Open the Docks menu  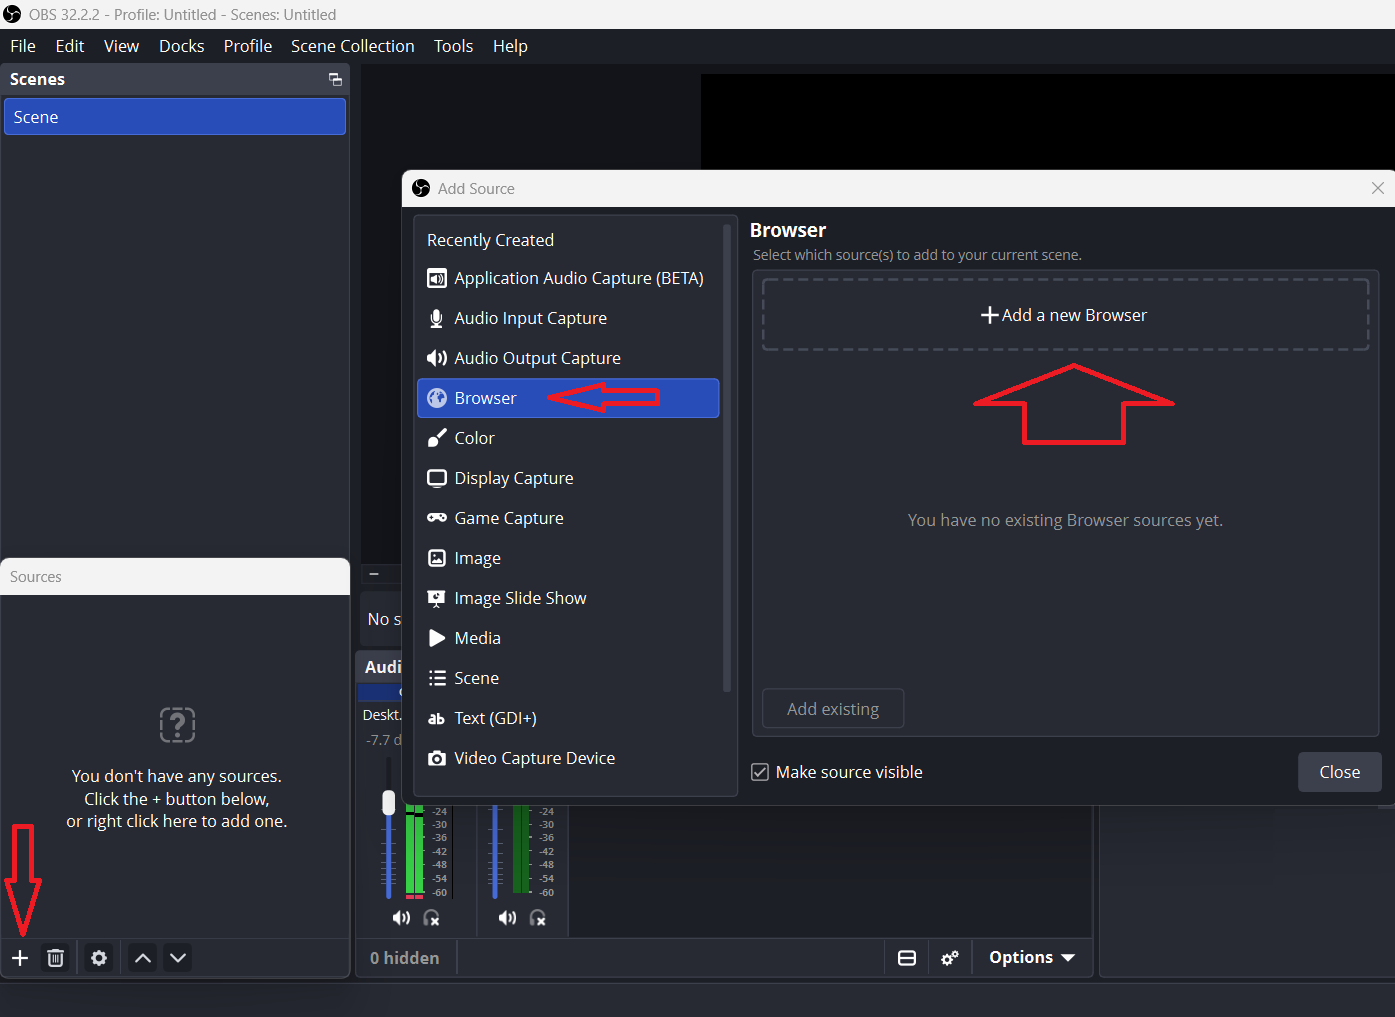181,46
